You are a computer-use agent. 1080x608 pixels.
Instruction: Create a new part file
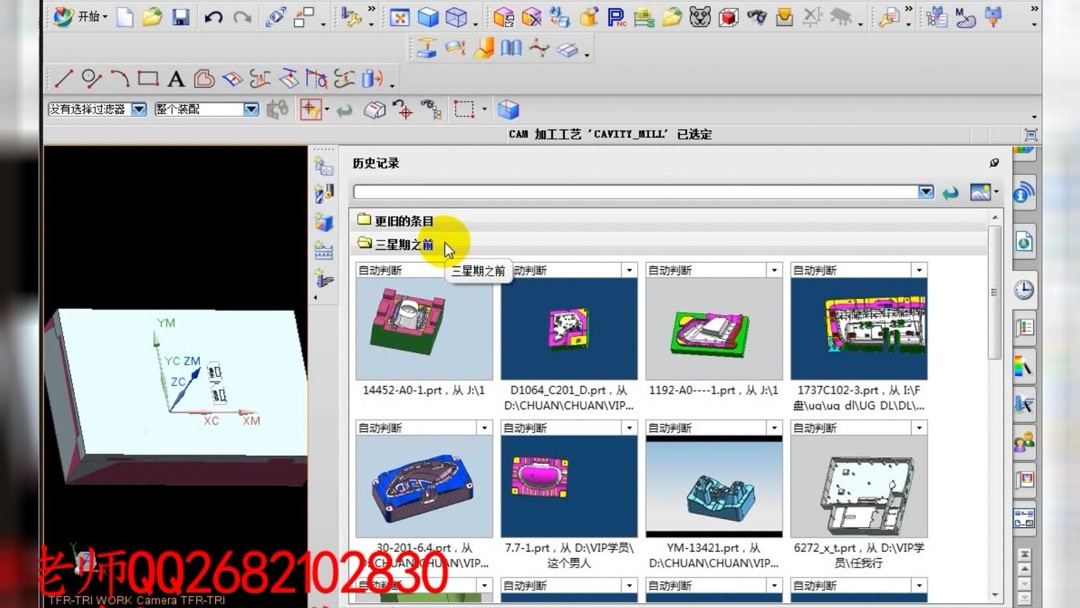click(125, 17)
